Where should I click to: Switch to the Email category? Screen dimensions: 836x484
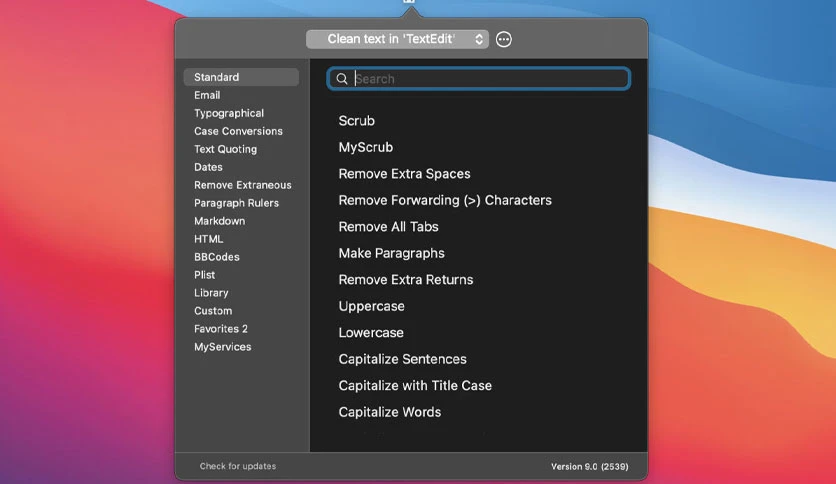click(207, 95)
